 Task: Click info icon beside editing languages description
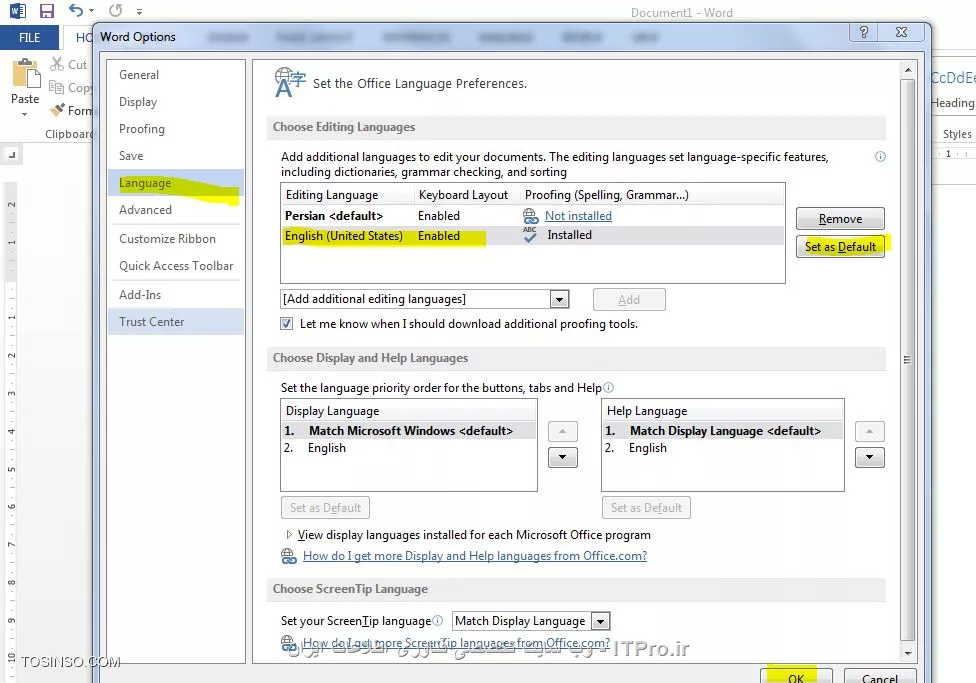coord(880,156)
